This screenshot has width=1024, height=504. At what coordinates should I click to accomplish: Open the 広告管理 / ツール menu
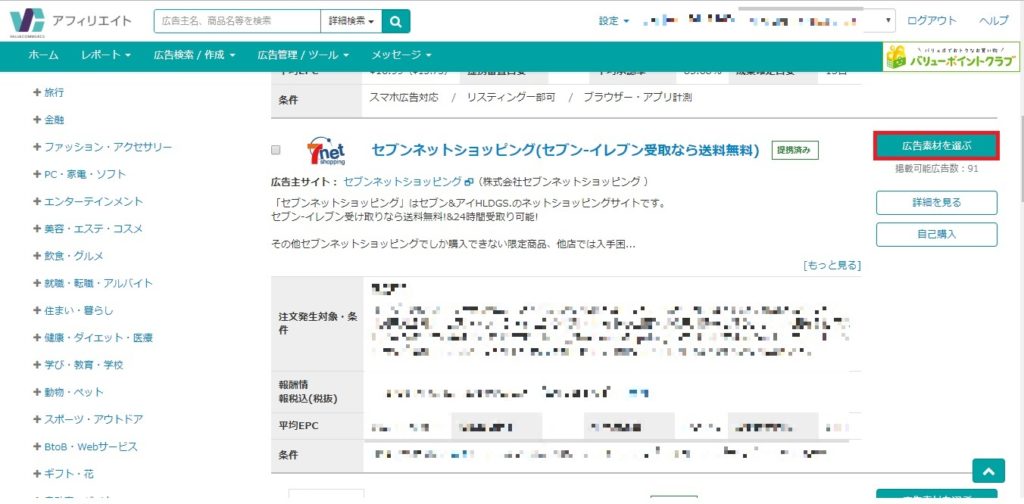(303, 55)
